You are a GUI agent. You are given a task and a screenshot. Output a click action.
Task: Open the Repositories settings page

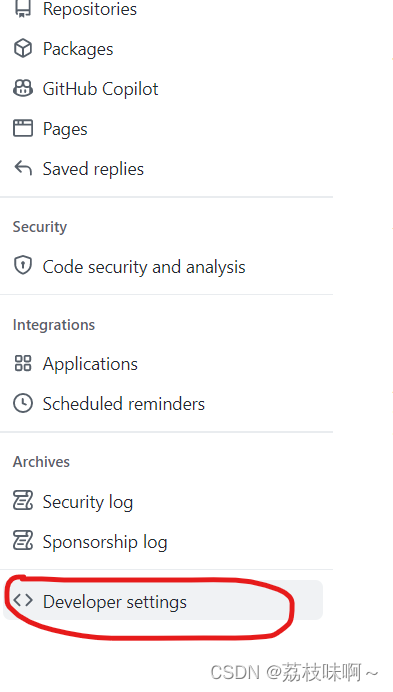coord(90,9)
